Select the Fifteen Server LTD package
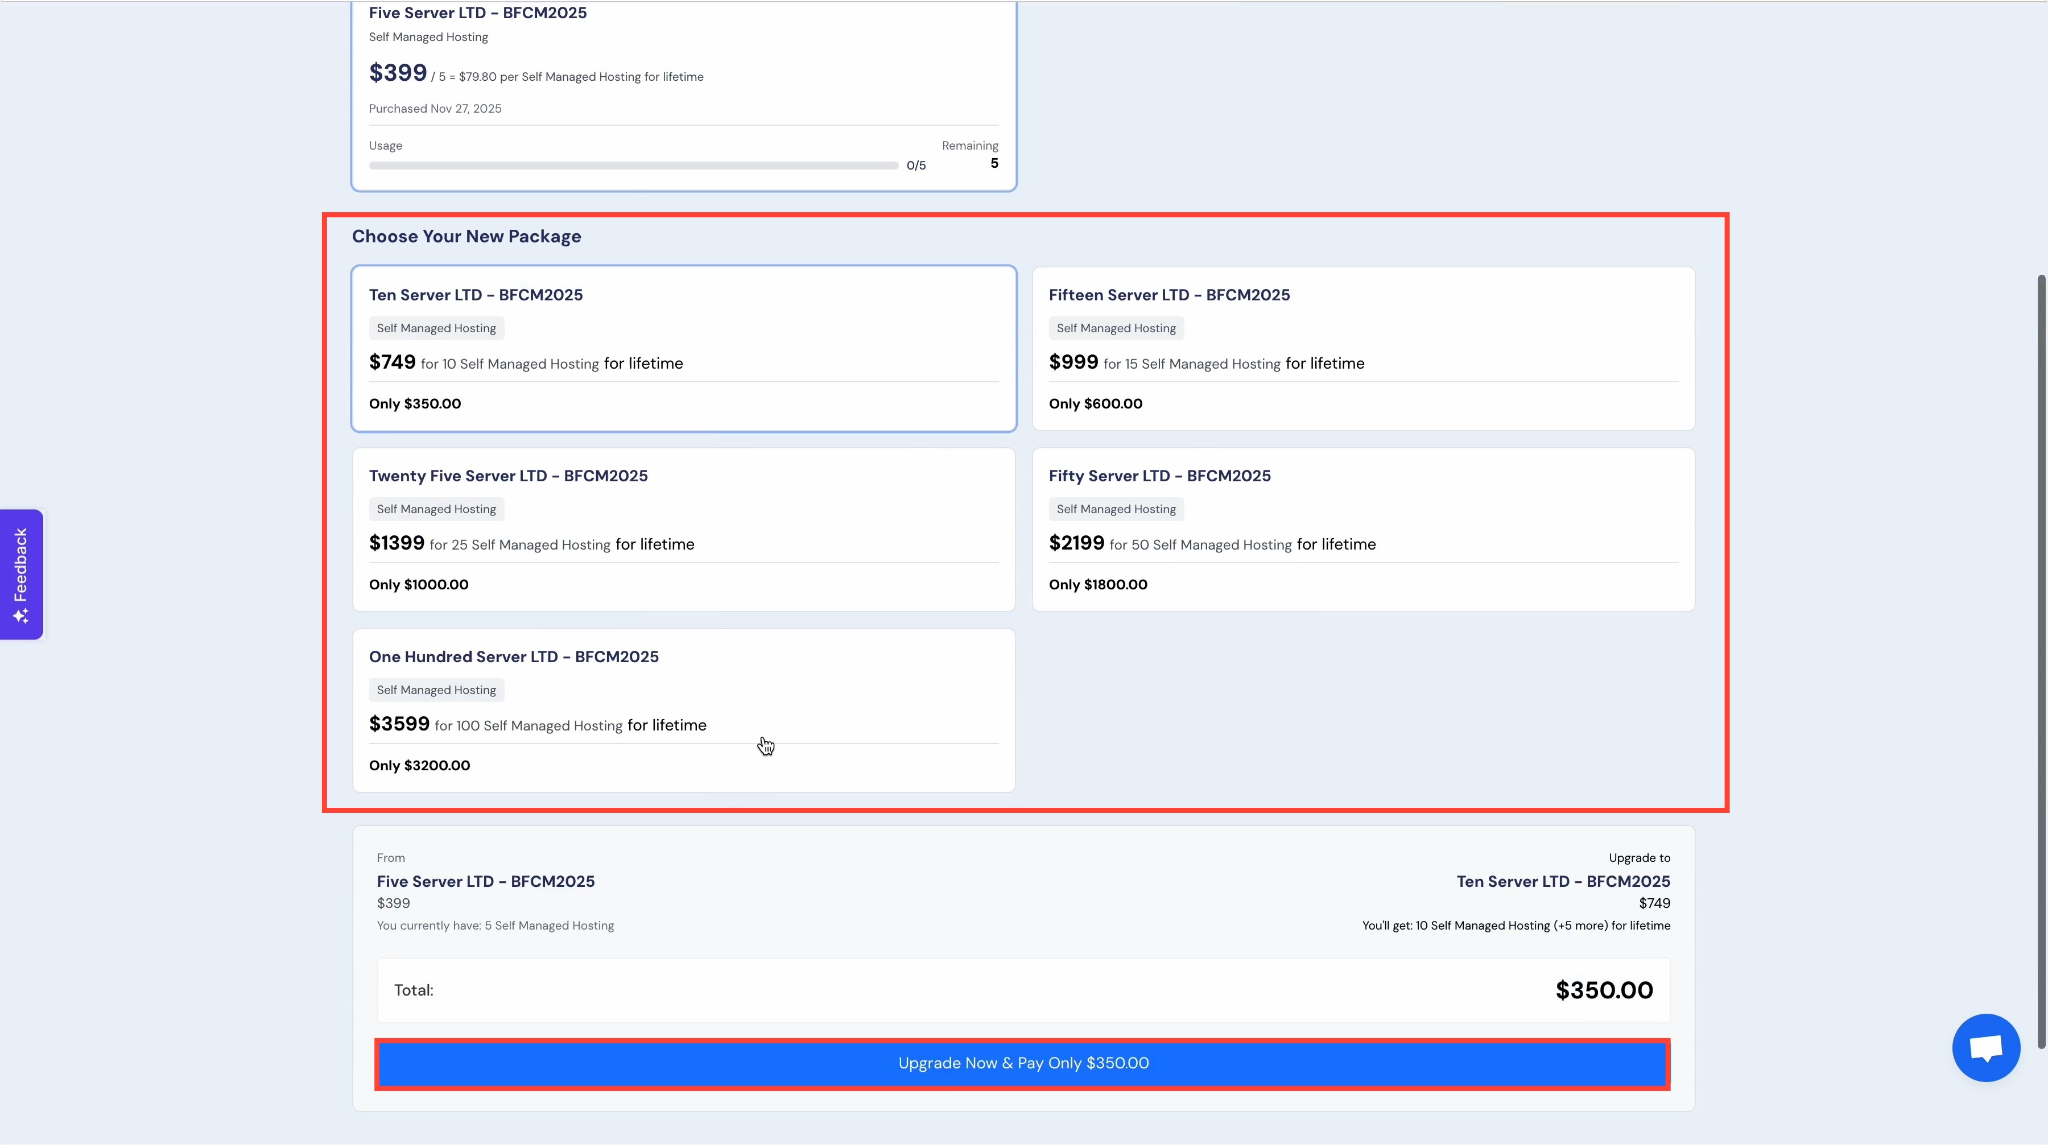The width and height of the screenshot is (2048, 1145). point(1362,348)
